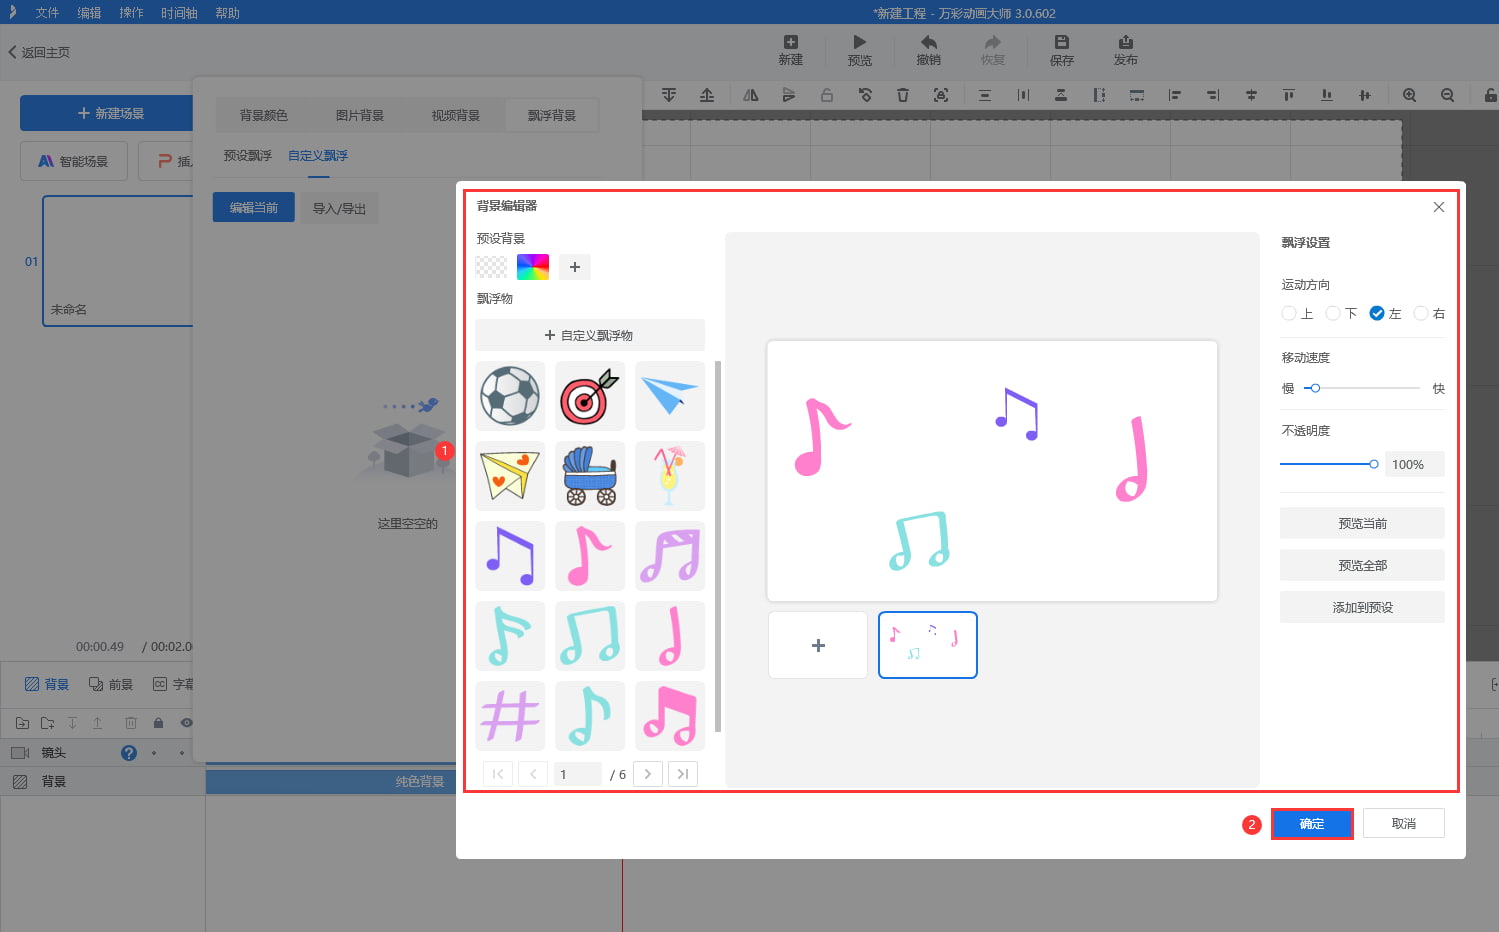This screenshot has width=1499, height=932.
Task: Open the 文件 menu
Action: 47,13
